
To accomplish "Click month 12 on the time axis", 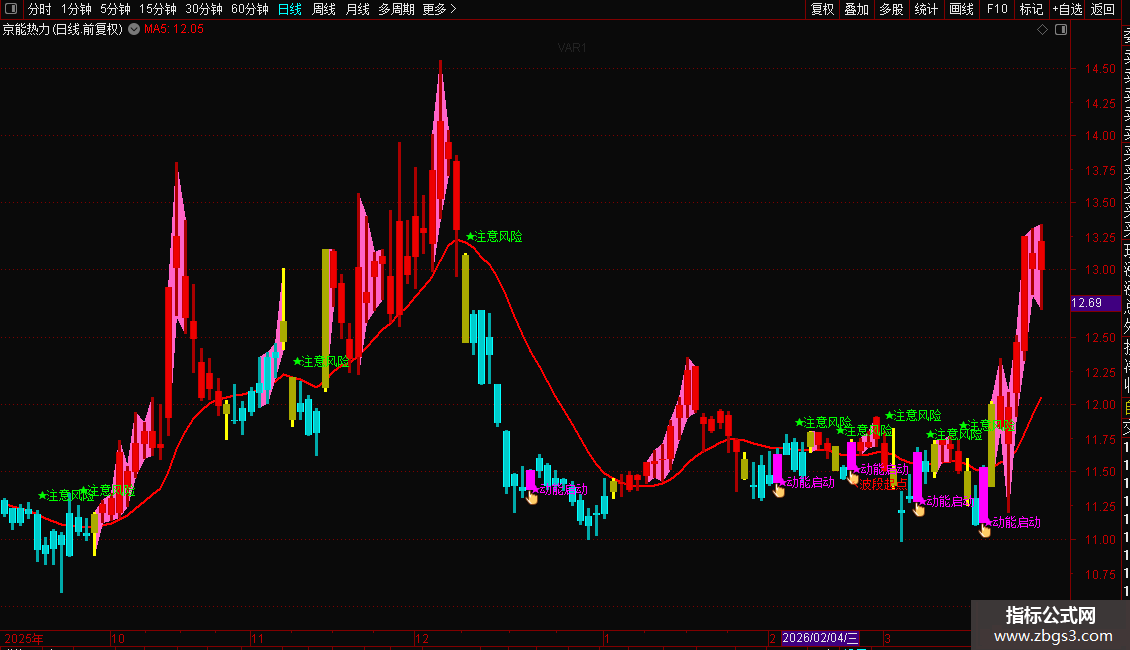I will click(422, 638).
